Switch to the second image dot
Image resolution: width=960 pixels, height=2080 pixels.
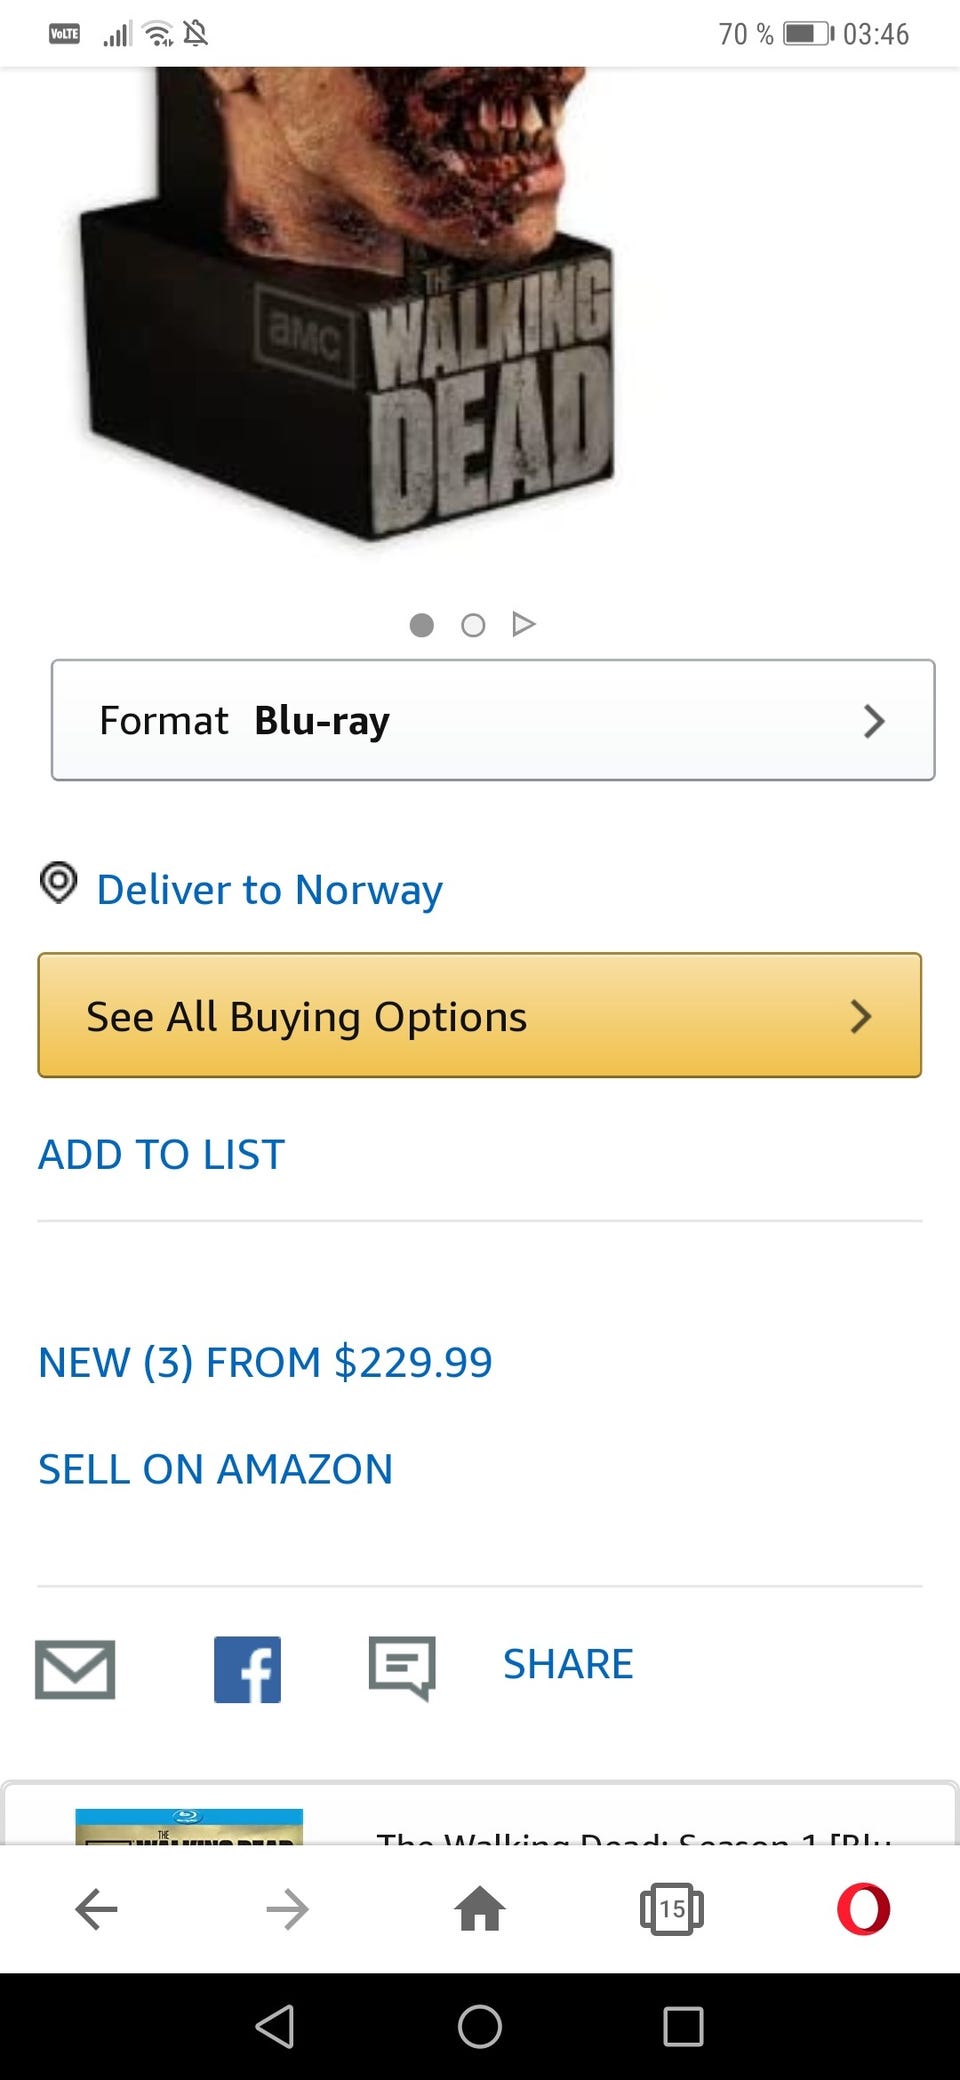473,625
